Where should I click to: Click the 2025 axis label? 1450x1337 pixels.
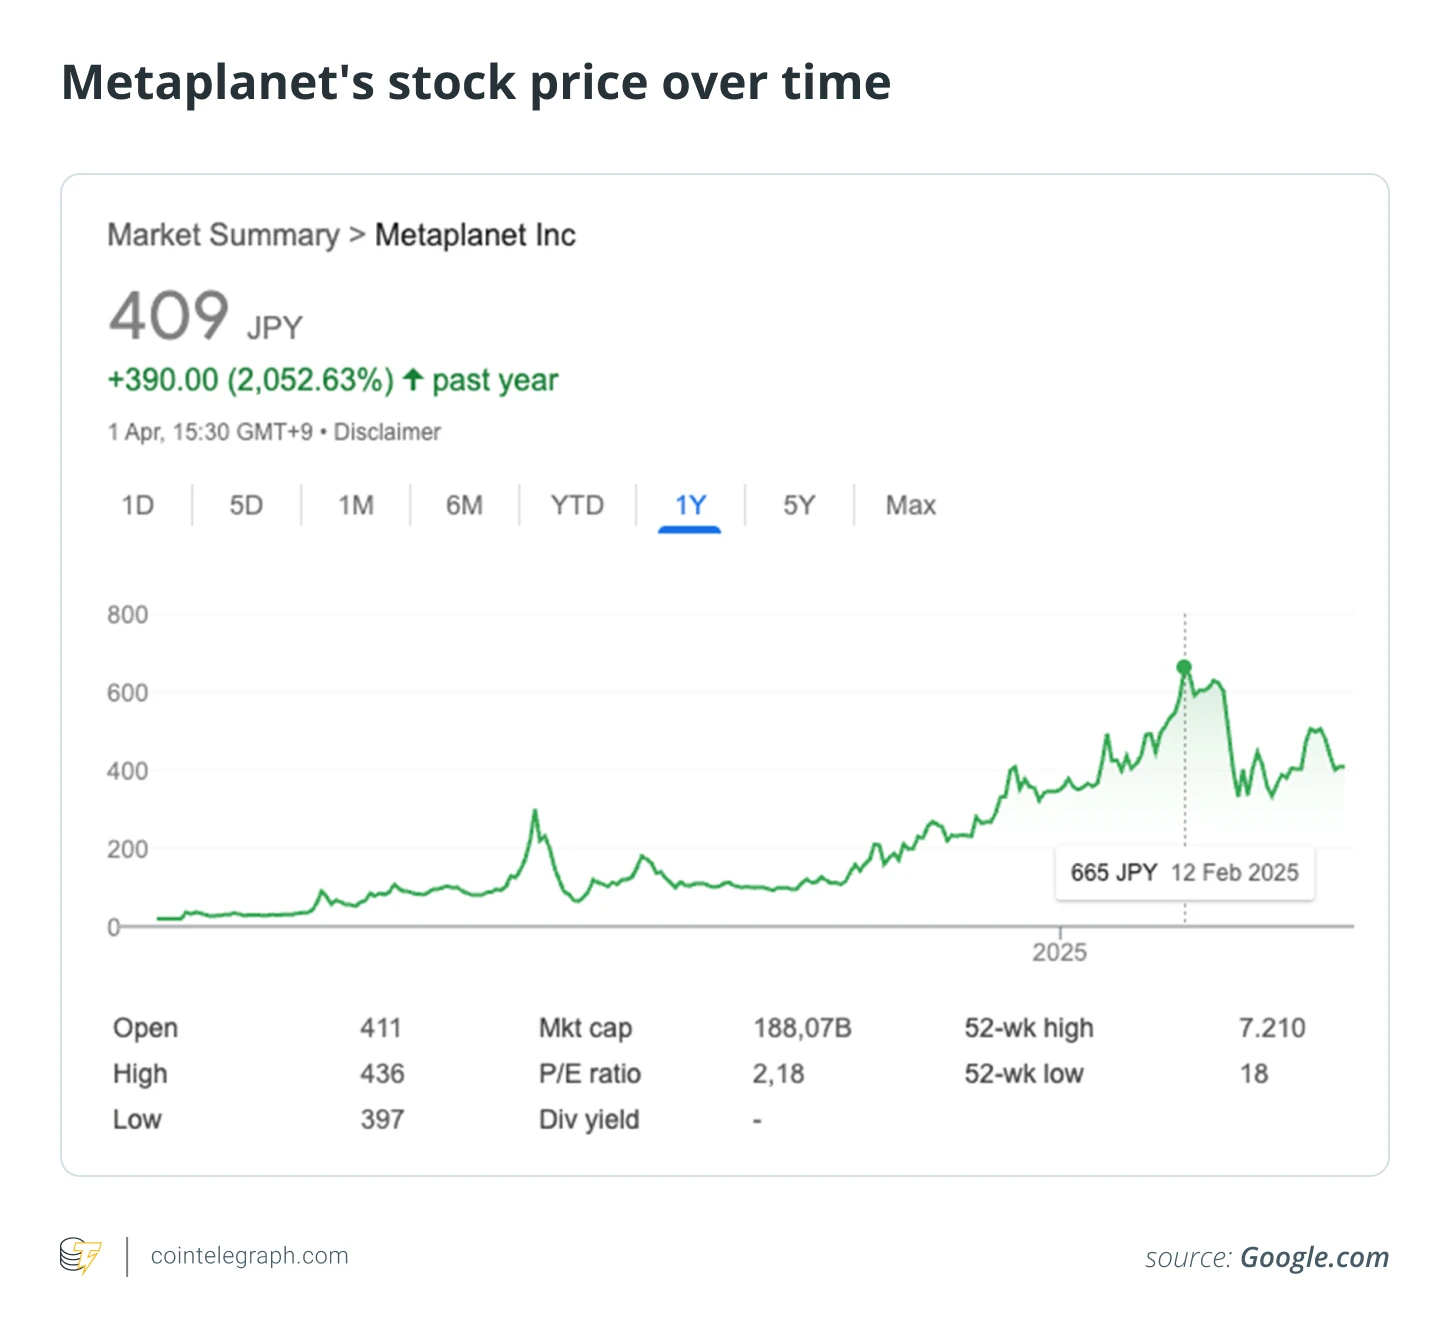tap(1059, 952)
